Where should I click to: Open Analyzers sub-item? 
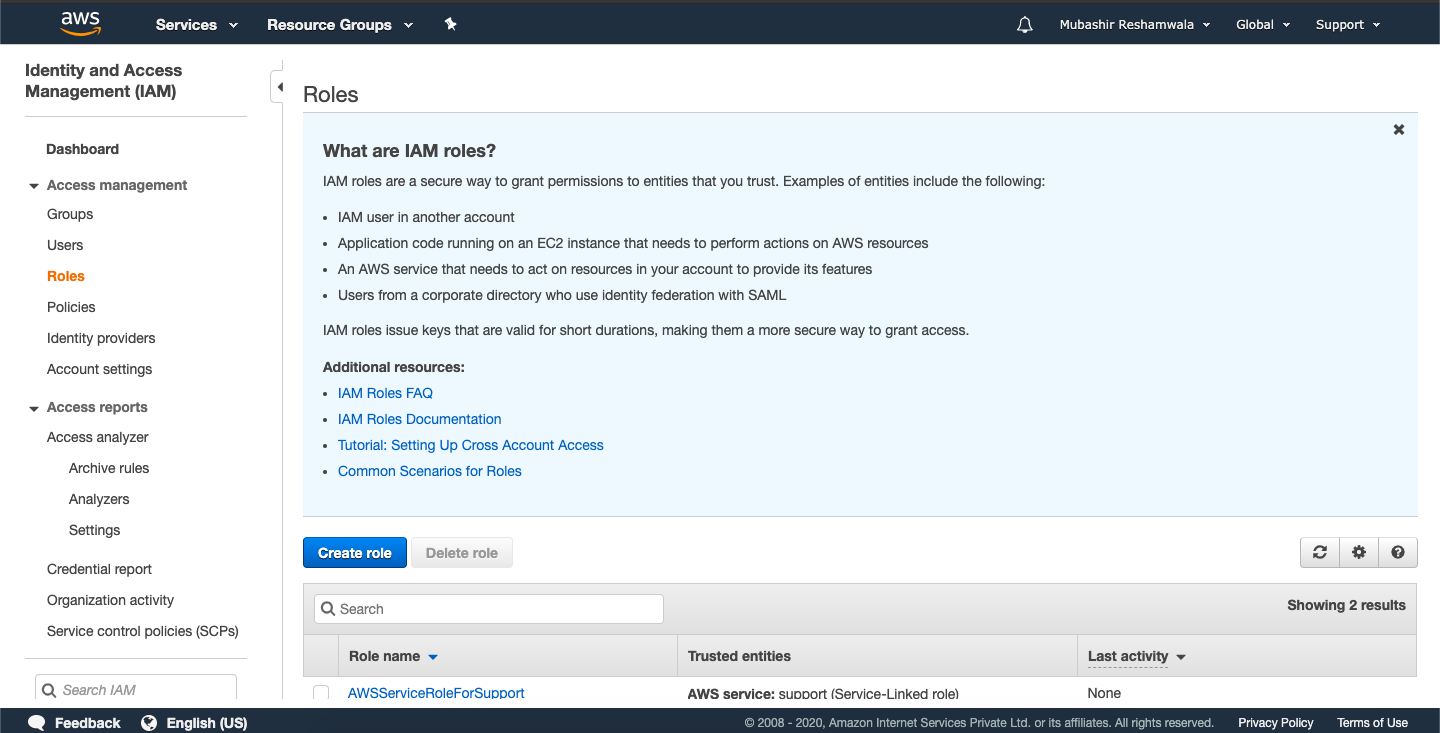pyautogui.click(x=99, y=499)
